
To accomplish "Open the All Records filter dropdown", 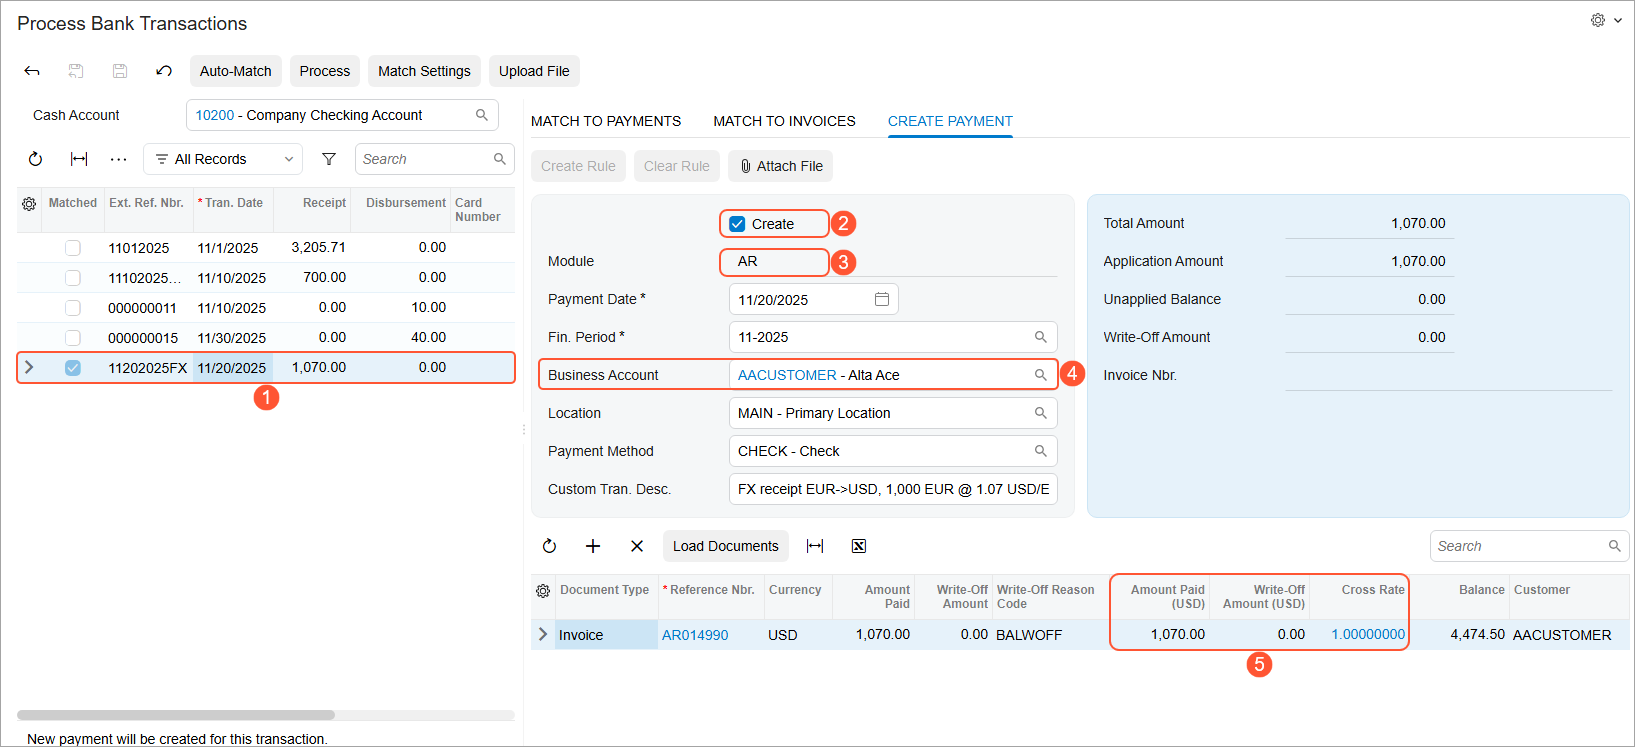I will click(x=223, y=159).
